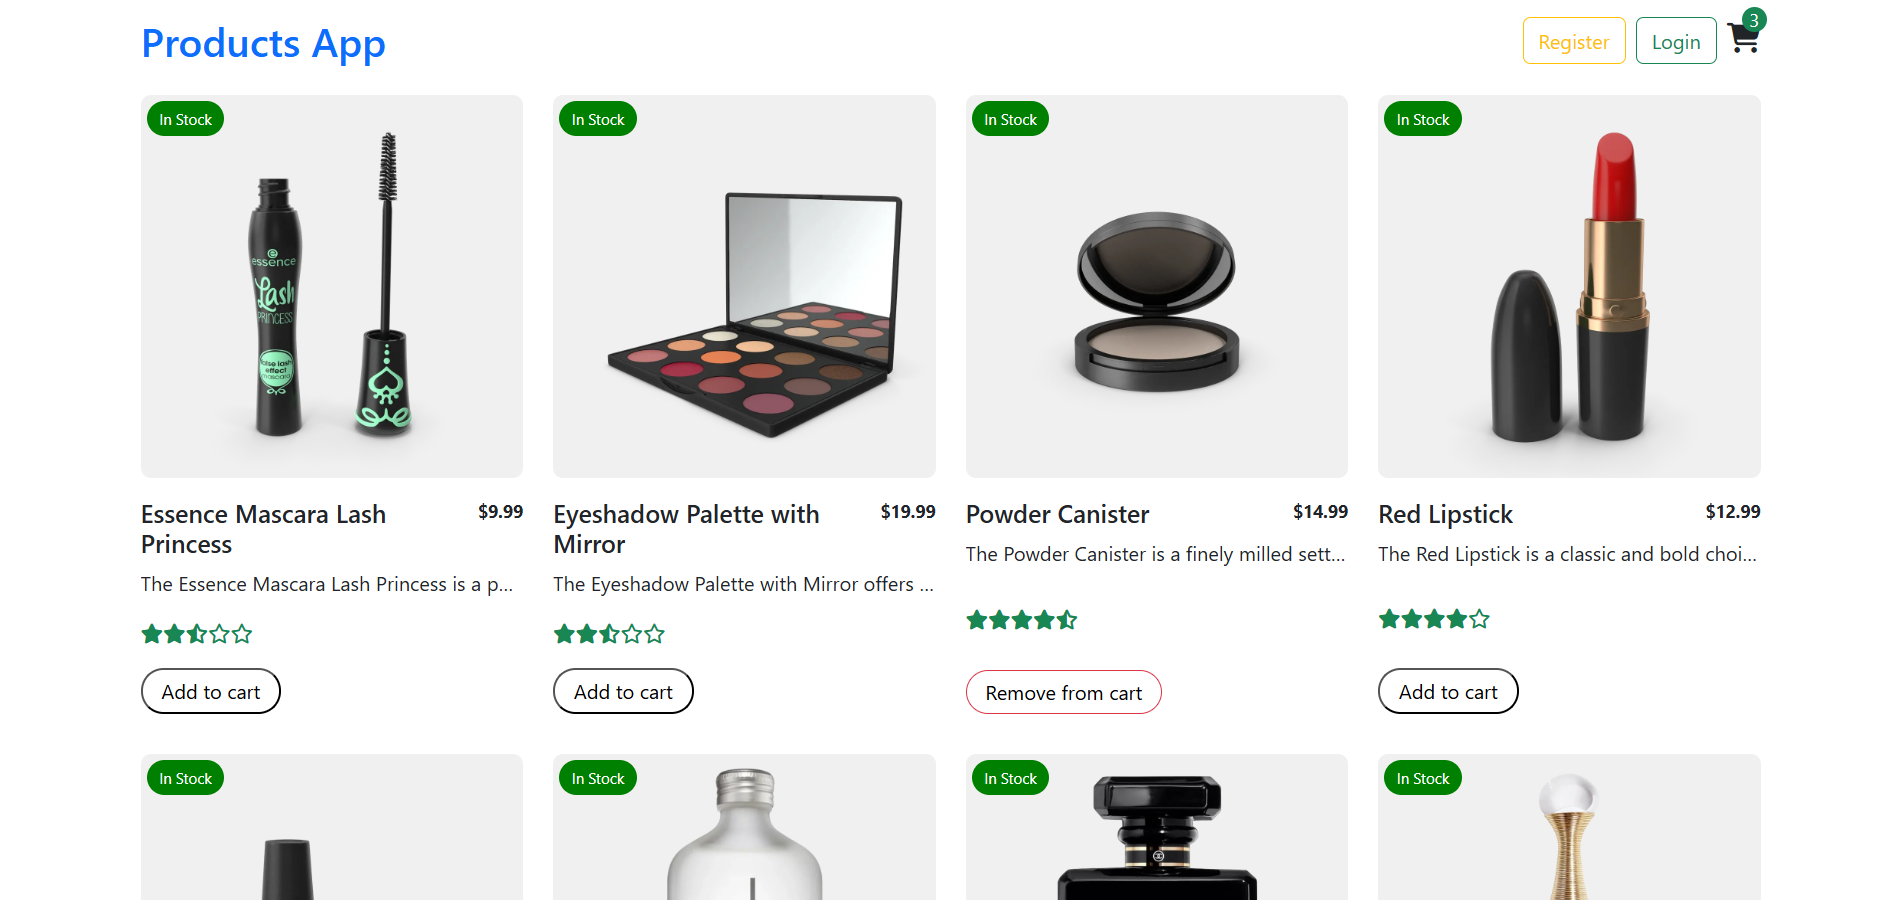Open the shopping cart icon
This screenshot has height=900, width=1897.
pos(1742,40)
